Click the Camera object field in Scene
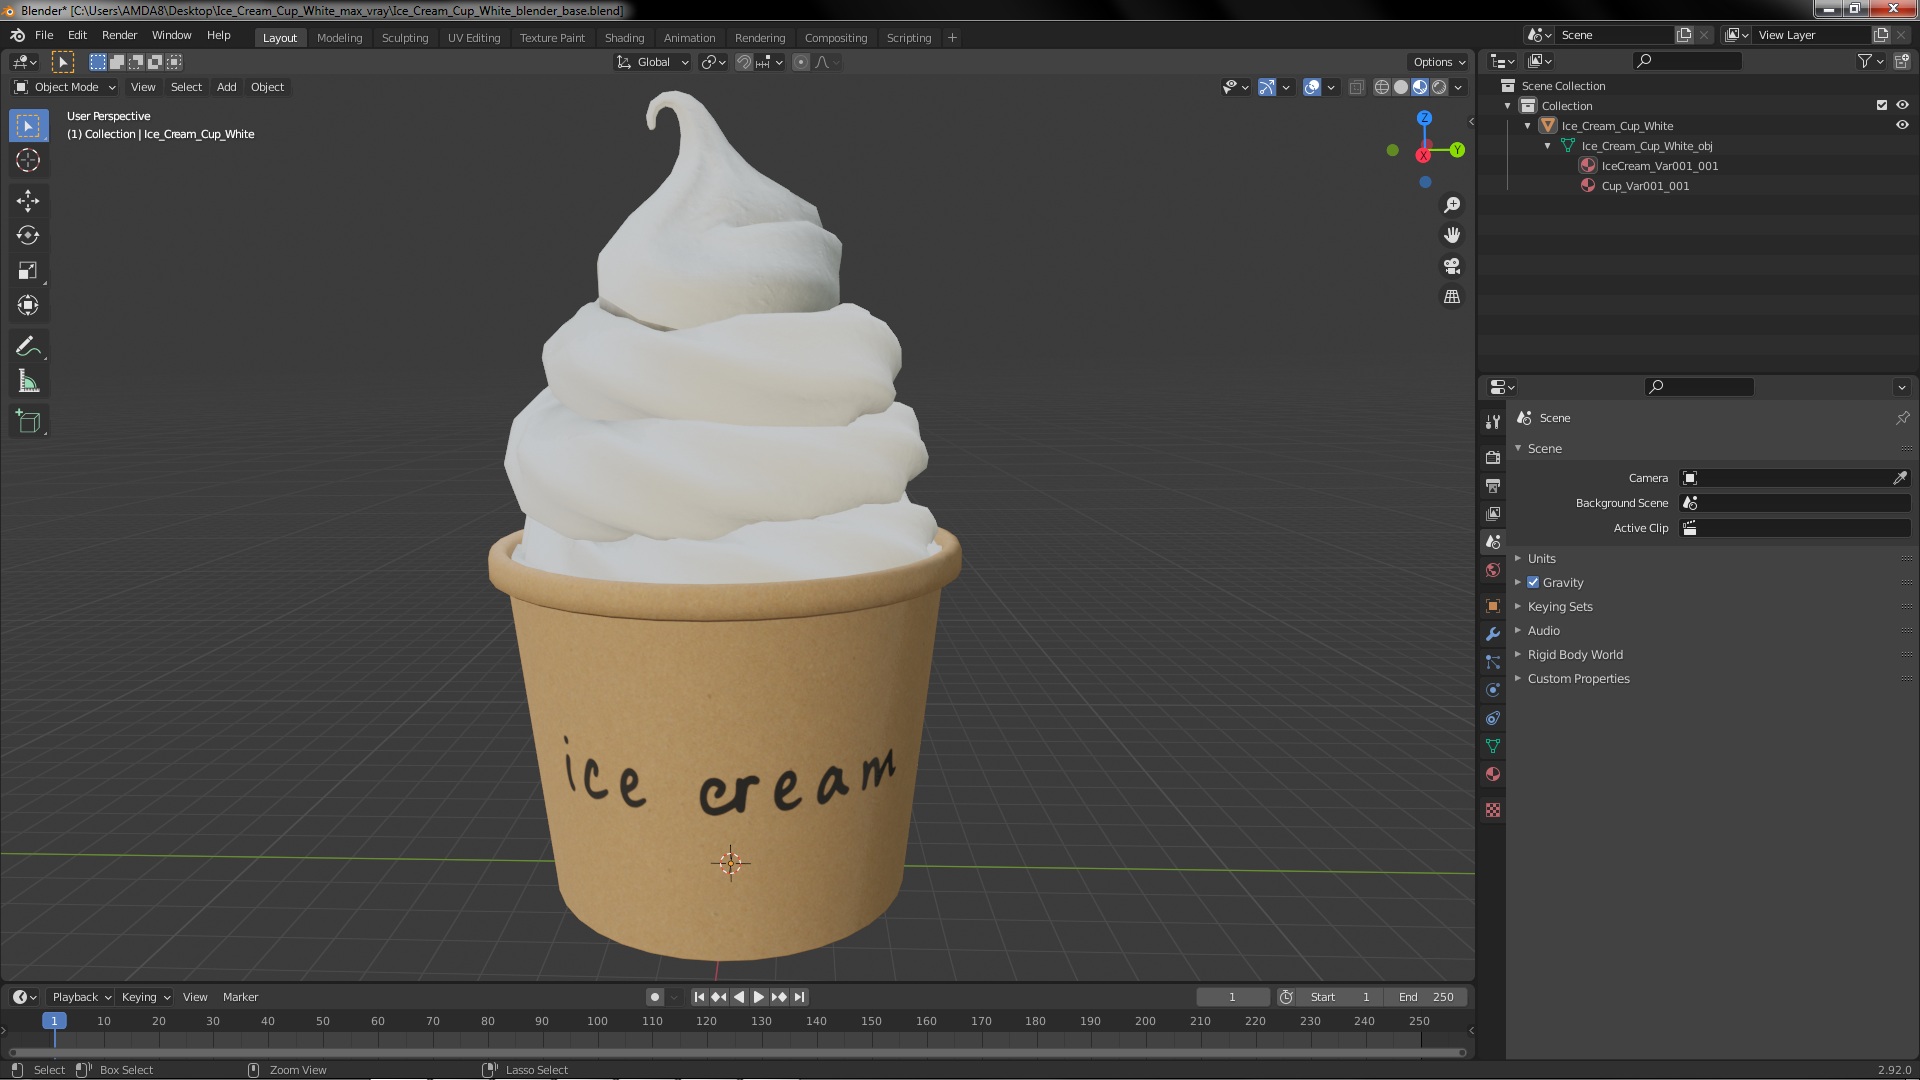The width and height of the screenshot is (1920, 1080). pyautogui.click(x=1787, y=478)
